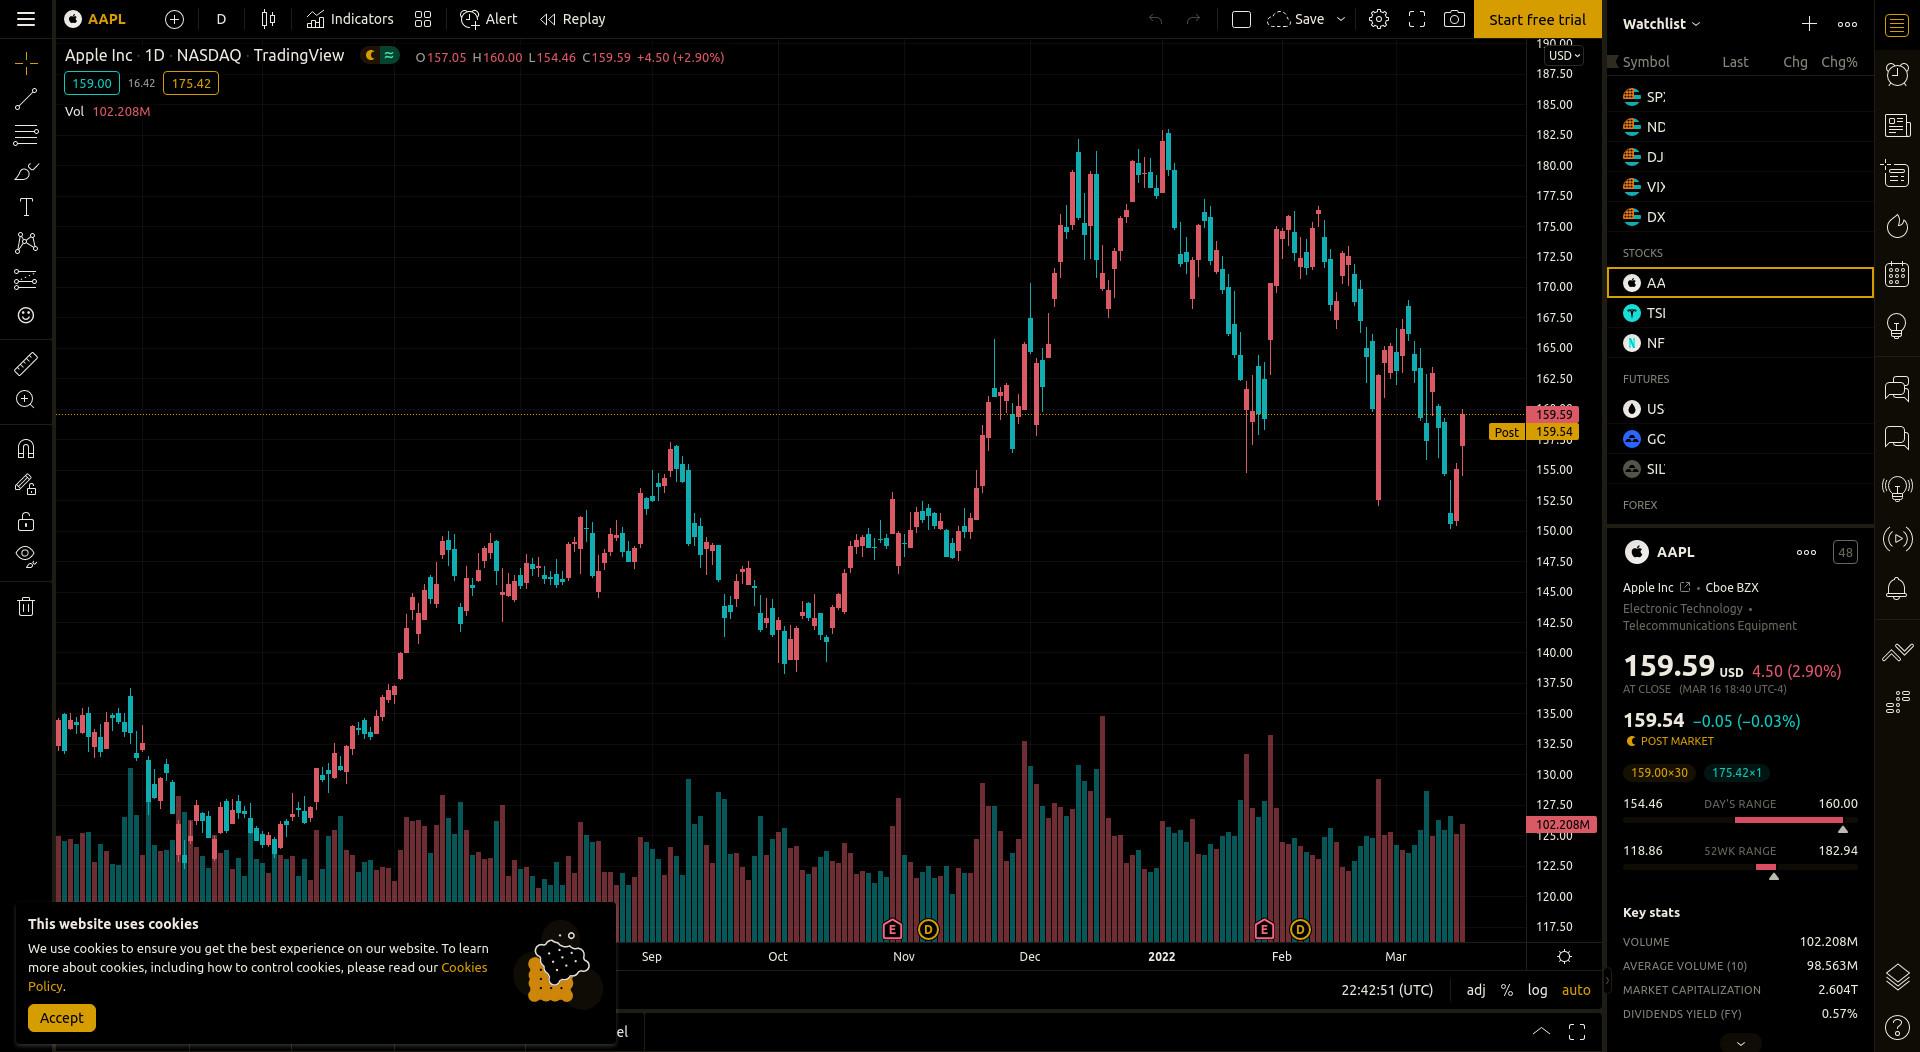Toggle adj price adjustment
This screenshot has width=1920, height=1052.
point(1476,990)
